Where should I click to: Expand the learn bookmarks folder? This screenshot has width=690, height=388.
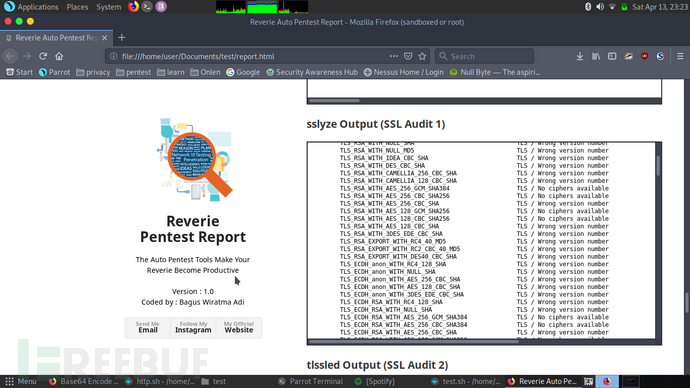(x=170, y=72)
